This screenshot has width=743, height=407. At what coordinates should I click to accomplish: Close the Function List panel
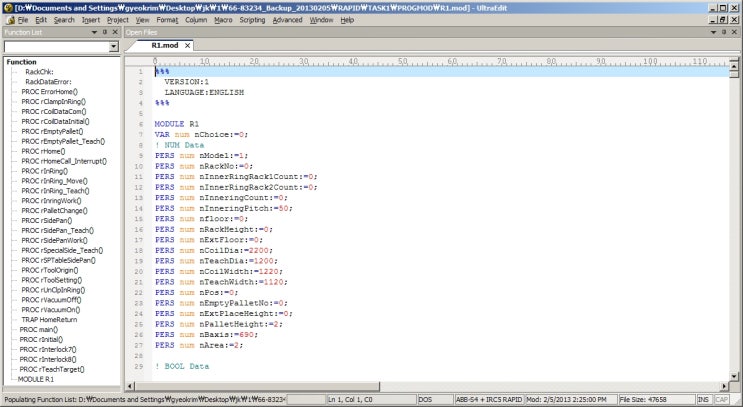click(x=115, y=32)
